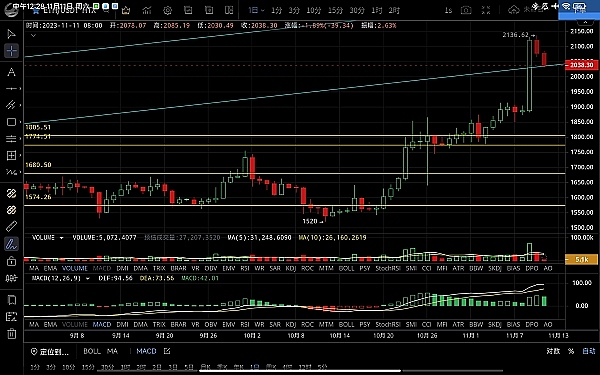Viewport: 600px width, 375px height.
Task: Open the 1日 timeframe dropdown
Action: coord(256,10)
